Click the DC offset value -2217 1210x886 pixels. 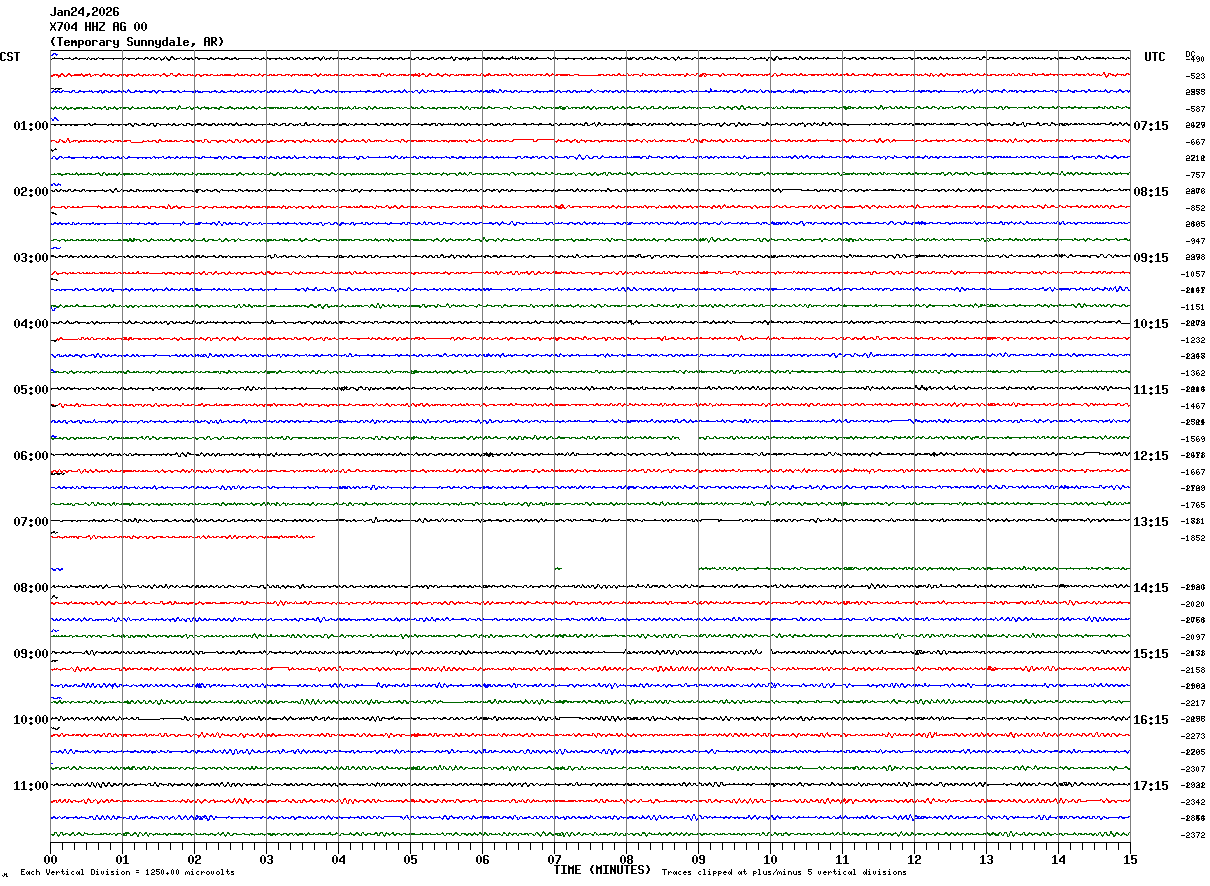click(1194, 703)
